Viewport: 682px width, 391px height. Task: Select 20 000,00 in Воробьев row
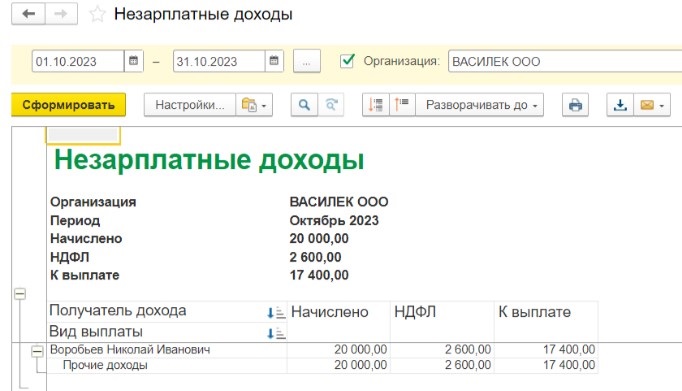[x=361, y=350]
